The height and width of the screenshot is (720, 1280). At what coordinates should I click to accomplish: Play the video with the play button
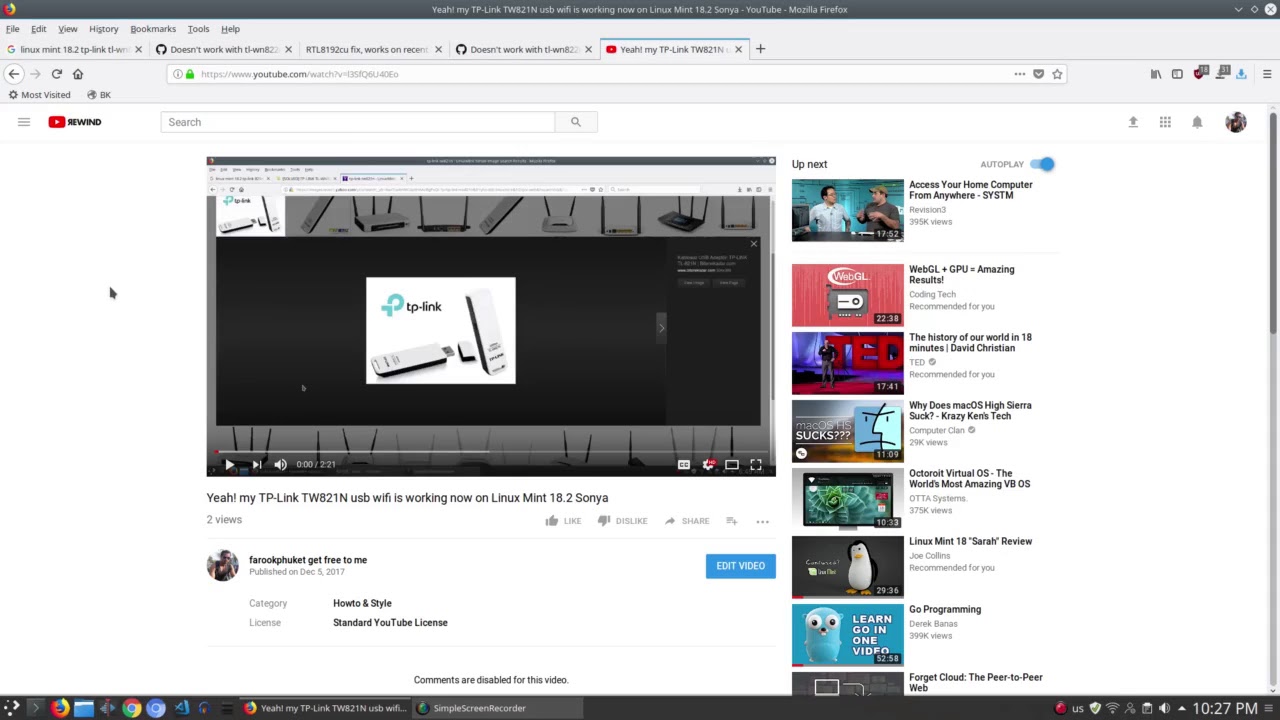click(229, 464)
